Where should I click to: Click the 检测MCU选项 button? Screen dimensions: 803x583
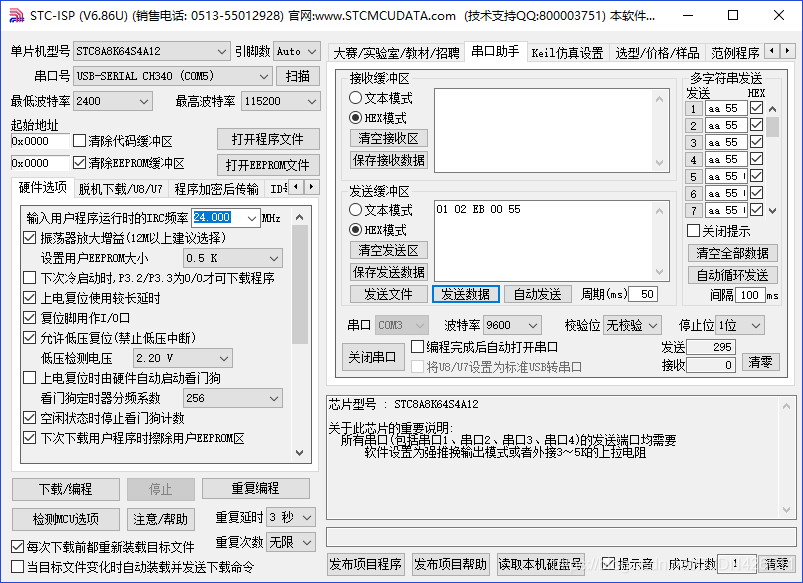pyautogui.click(x=66, y=519)
